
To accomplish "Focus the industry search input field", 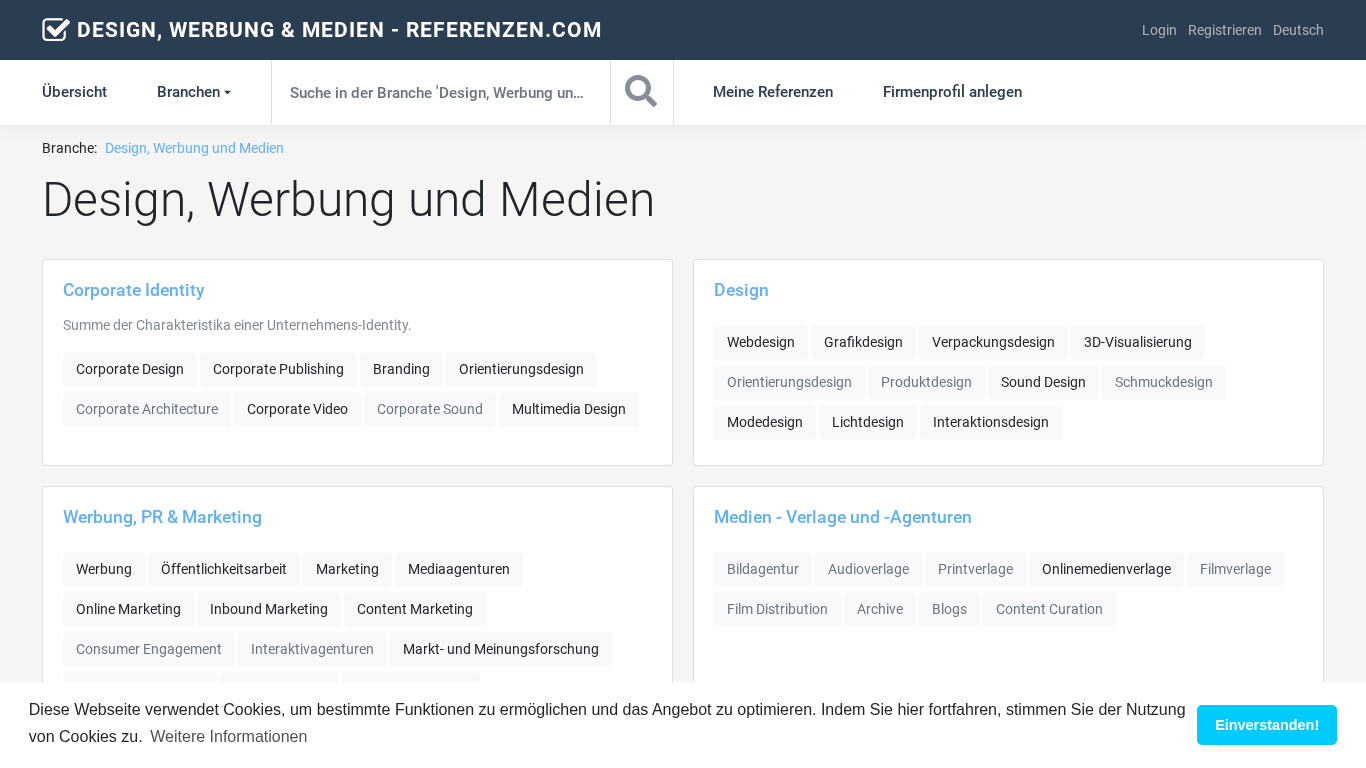I will tap(440, 93).
